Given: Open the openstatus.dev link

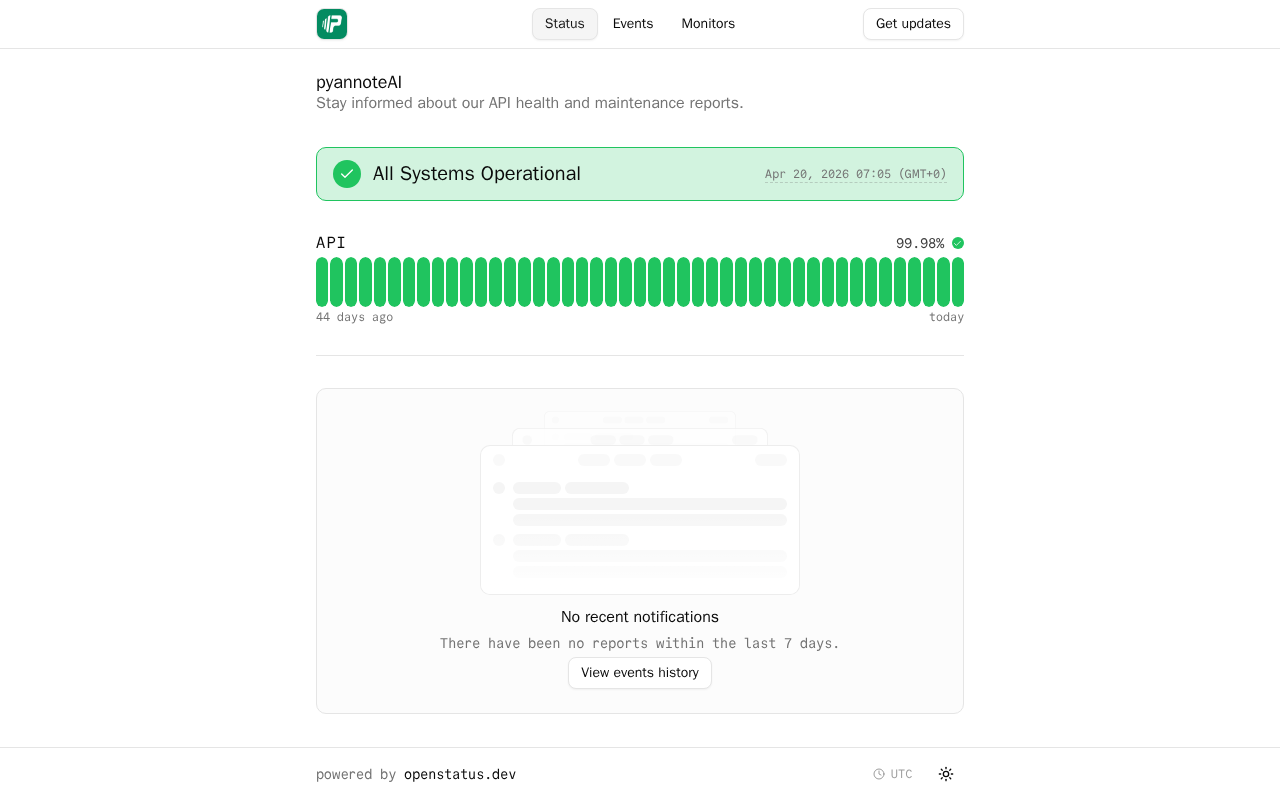Looking at the screenshot, I should 460,774.
